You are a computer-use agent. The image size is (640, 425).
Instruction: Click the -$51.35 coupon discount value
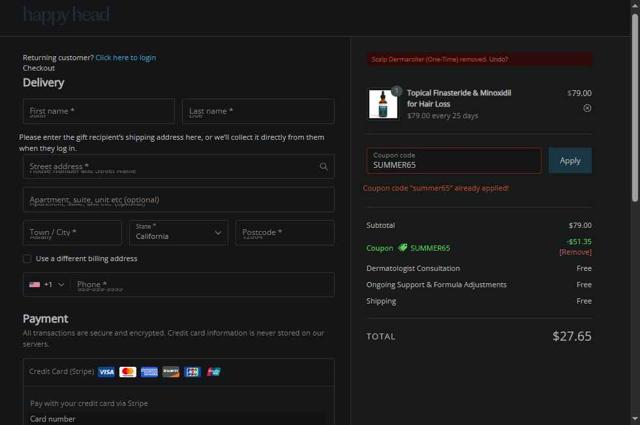[x=579, y=242]
